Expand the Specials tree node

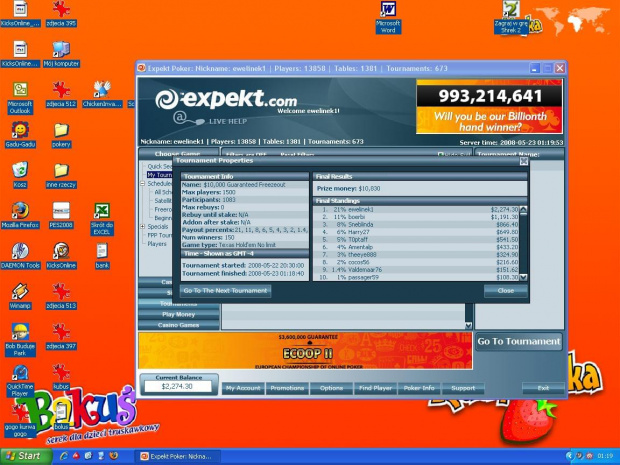(142, 227)
